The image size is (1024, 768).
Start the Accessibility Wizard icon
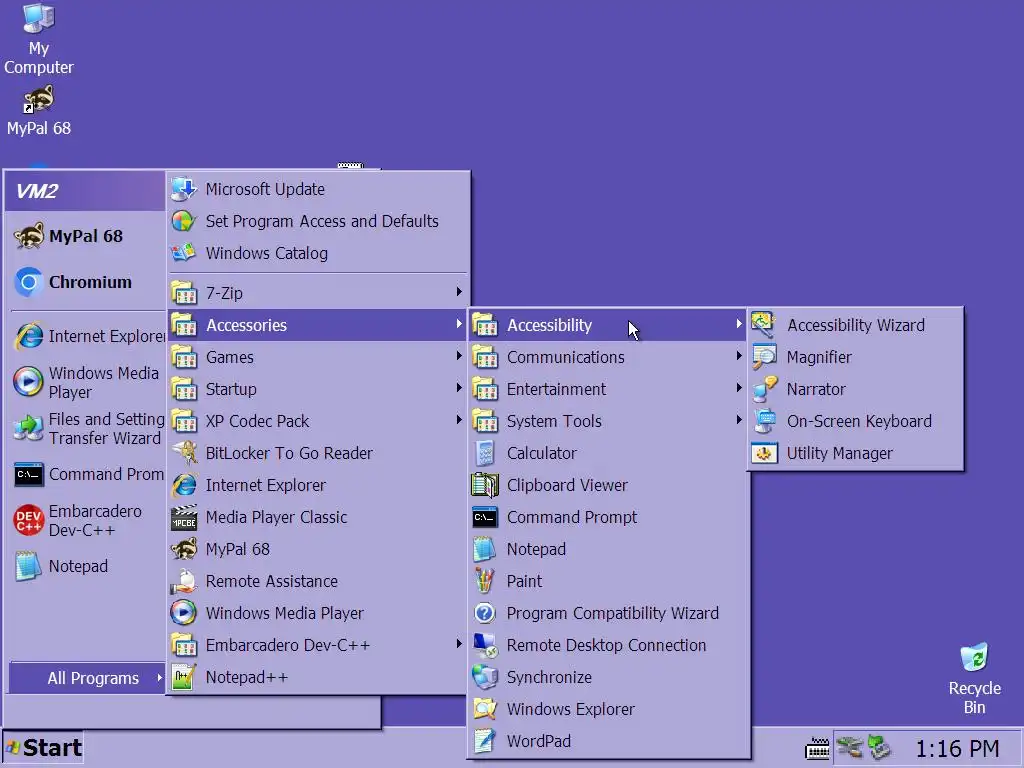tap(764, 325)
